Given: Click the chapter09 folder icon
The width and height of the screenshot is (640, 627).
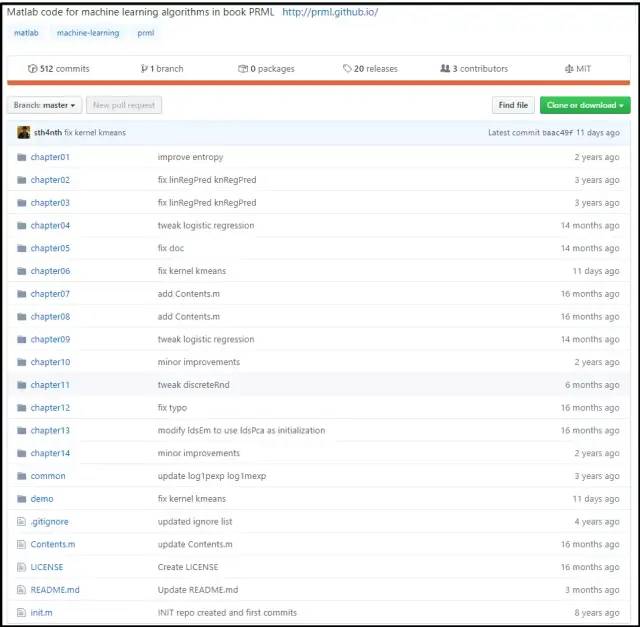Looking at the screenshot, I should [x=22, y=340].
